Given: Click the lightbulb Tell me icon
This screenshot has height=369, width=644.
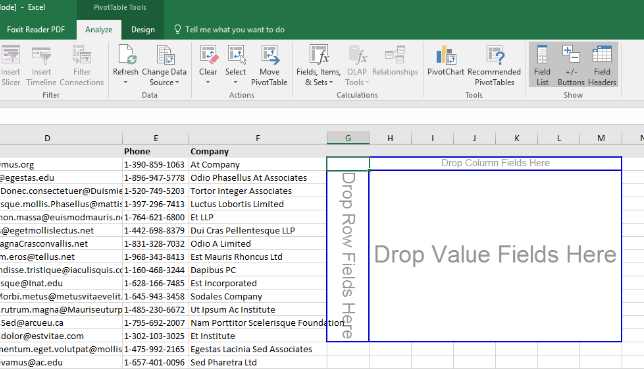Looking at the screenshot, I should (x=177, y=29).
